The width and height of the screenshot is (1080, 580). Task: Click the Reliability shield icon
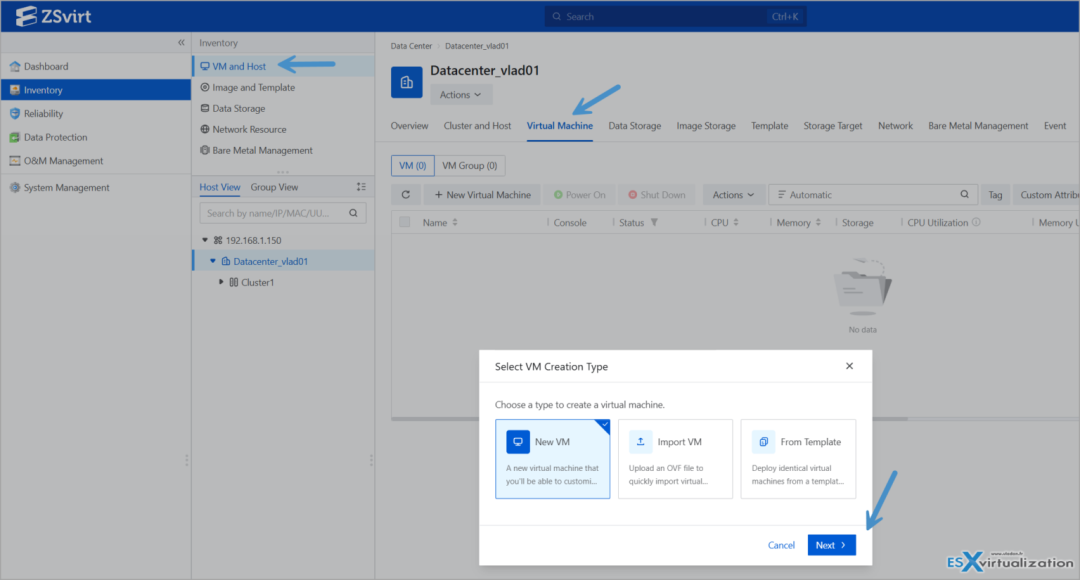pos(14,114)
